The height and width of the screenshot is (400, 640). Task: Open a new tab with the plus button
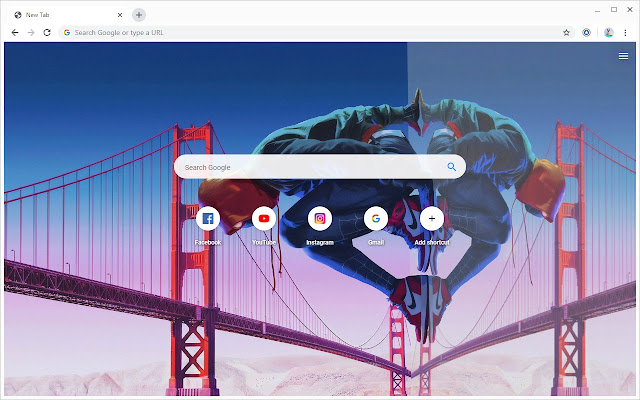pyautogui.click(x=139, y=15)
